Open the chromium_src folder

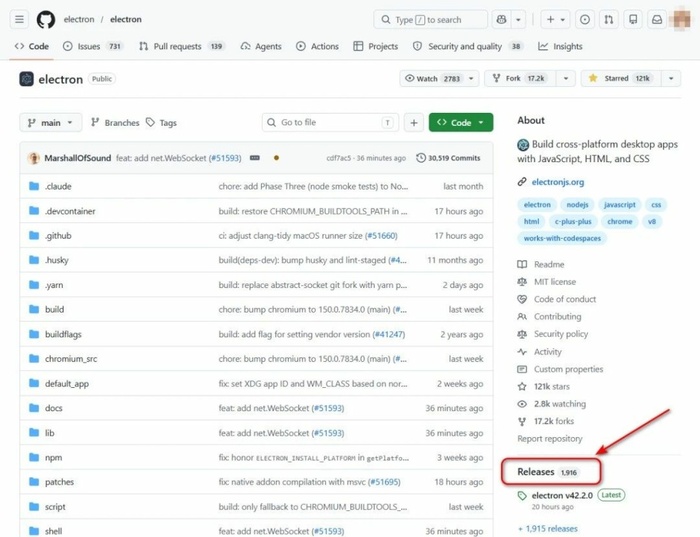(x=71, y=359)
